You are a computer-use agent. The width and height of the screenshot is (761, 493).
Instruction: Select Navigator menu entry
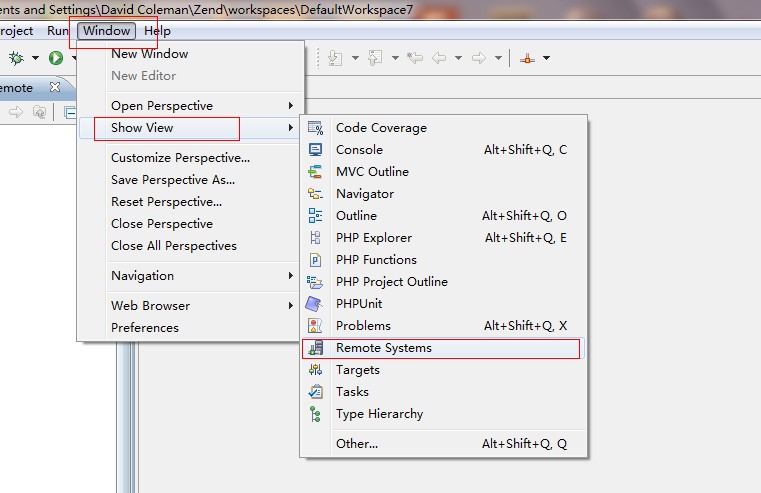click(443, 194)
